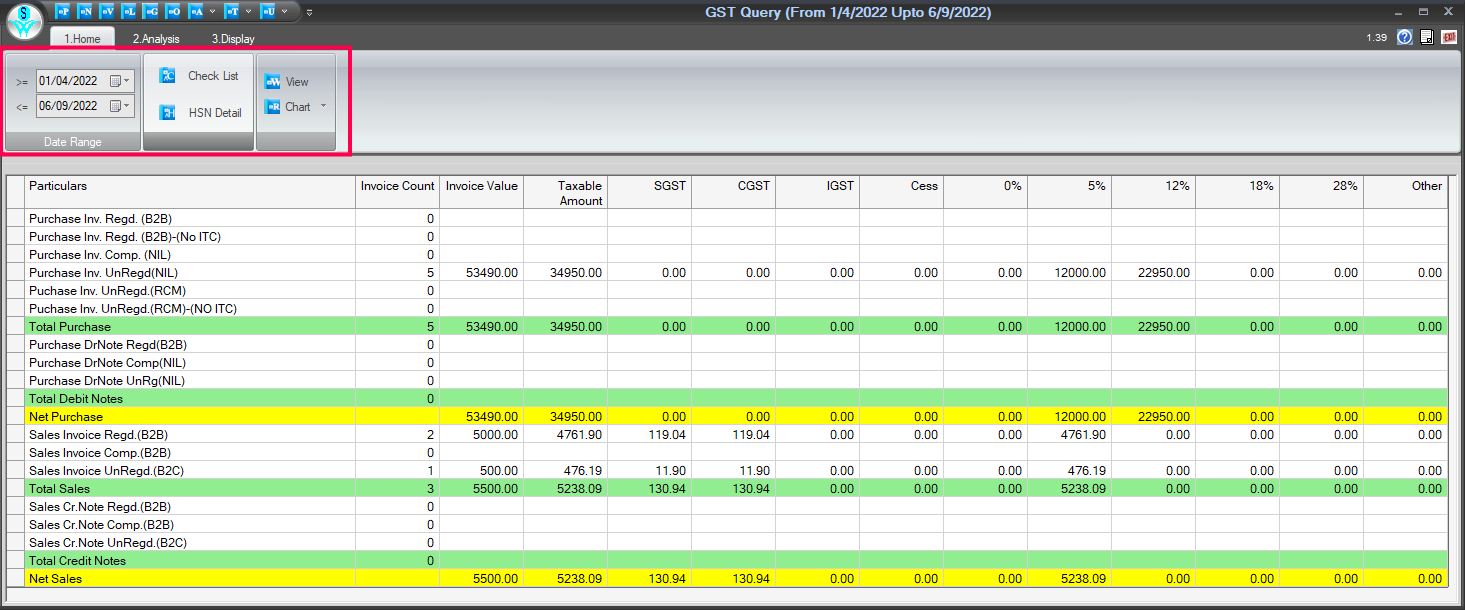
Task: Select the Sales Cr.Note UnRegd.(B2C) row
Action: (727, 542)
